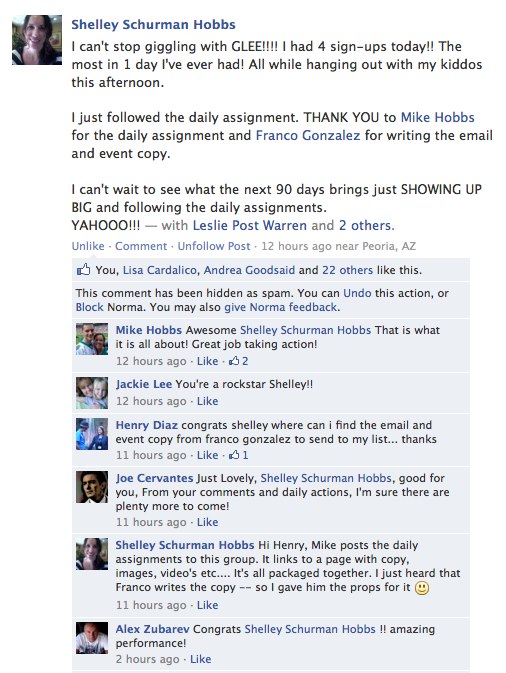Click Alex Zubarev's comment avatar
The width and height of the screenshot is (506, 673).
click(x=92, y=638)
